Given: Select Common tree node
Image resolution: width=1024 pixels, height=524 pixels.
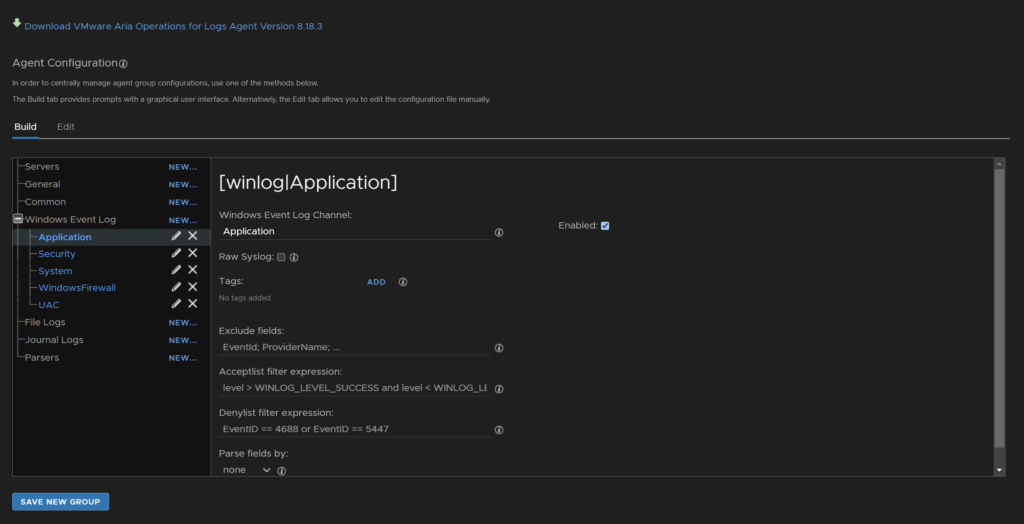Looking at the screenshot, I should pyautogui.click(x=45, y=202).
